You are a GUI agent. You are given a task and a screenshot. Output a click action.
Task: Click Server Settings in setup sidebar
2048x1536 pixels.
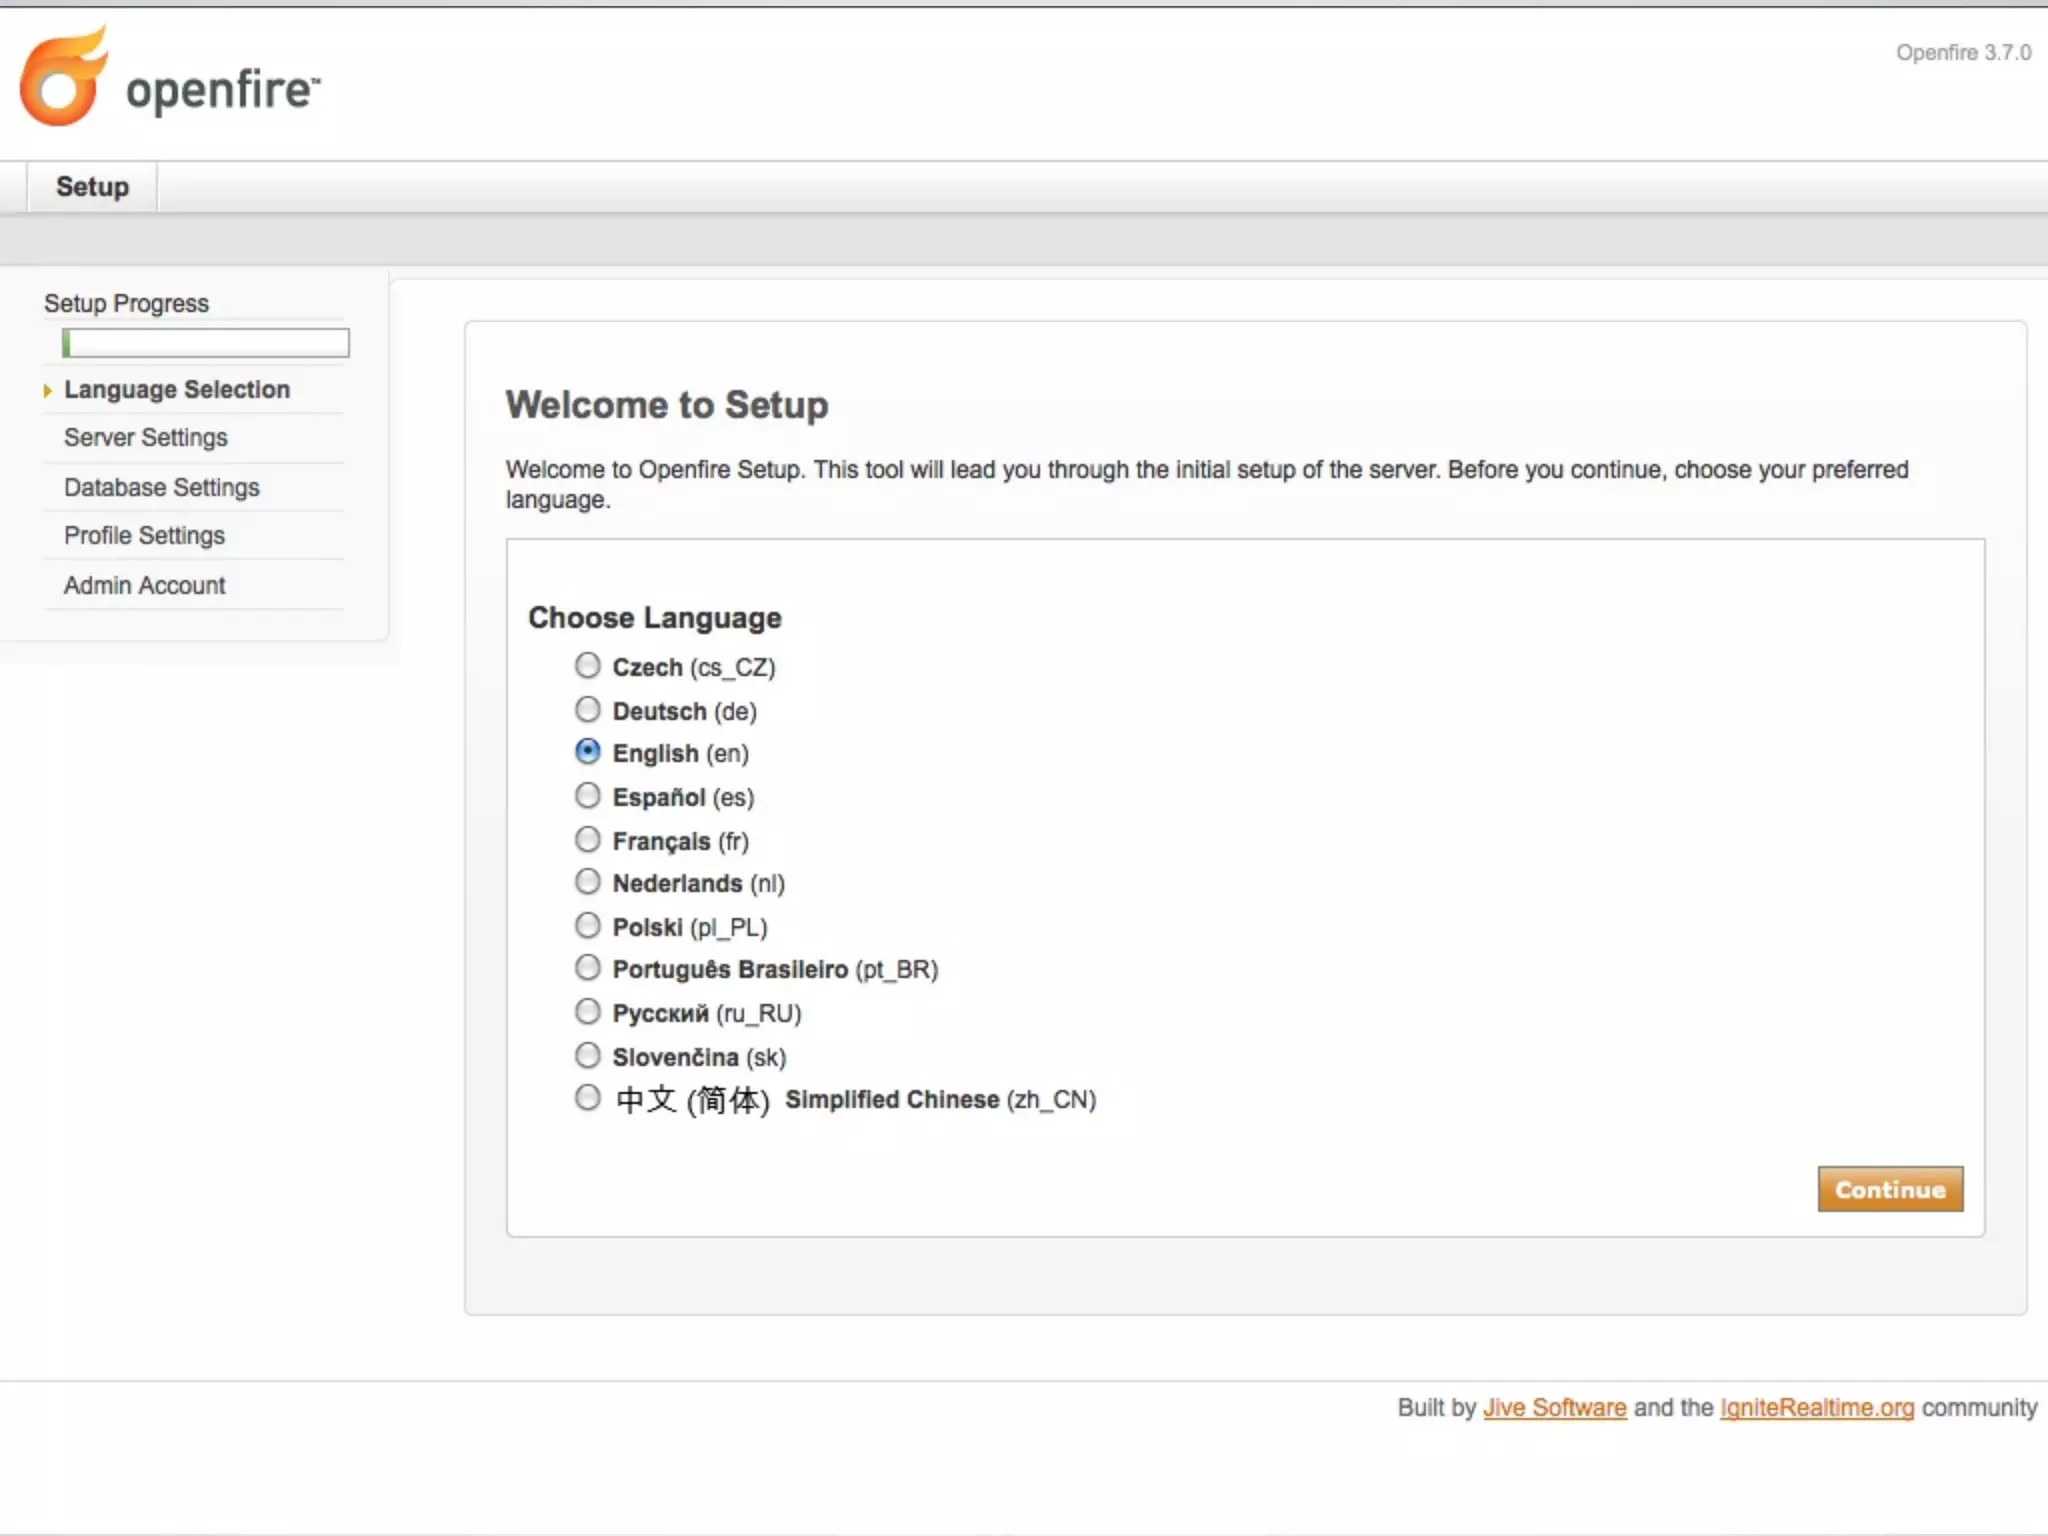tap(146, 438)
